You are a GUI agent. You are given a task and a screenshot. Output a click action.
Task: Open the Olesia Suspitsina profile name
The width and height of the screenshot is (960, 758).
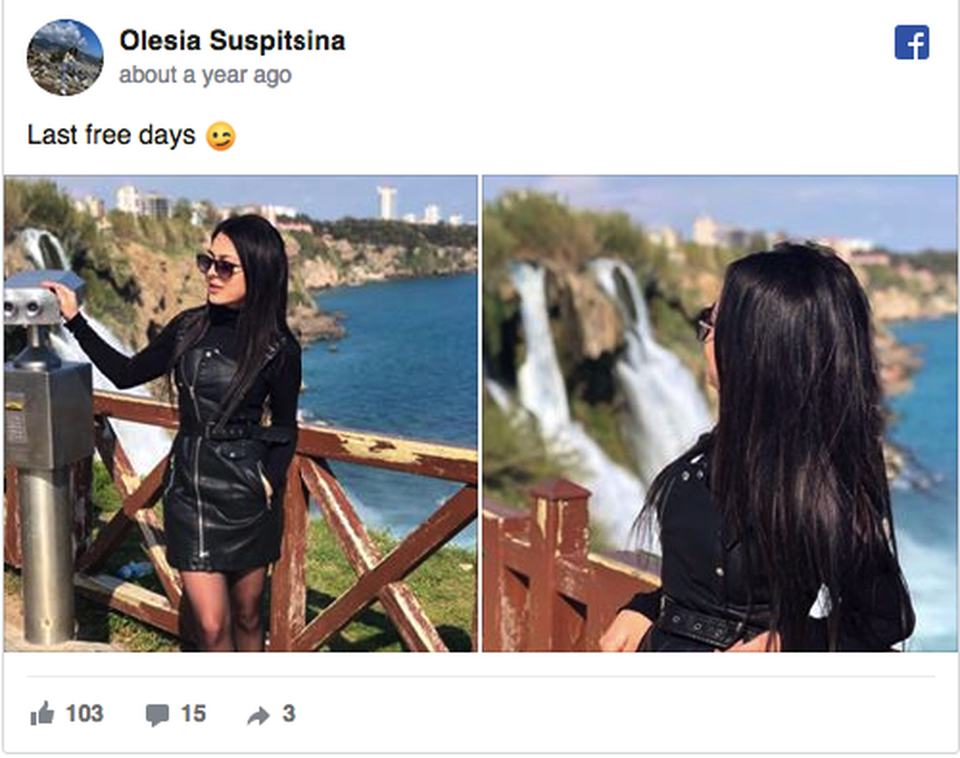[232, 41]
